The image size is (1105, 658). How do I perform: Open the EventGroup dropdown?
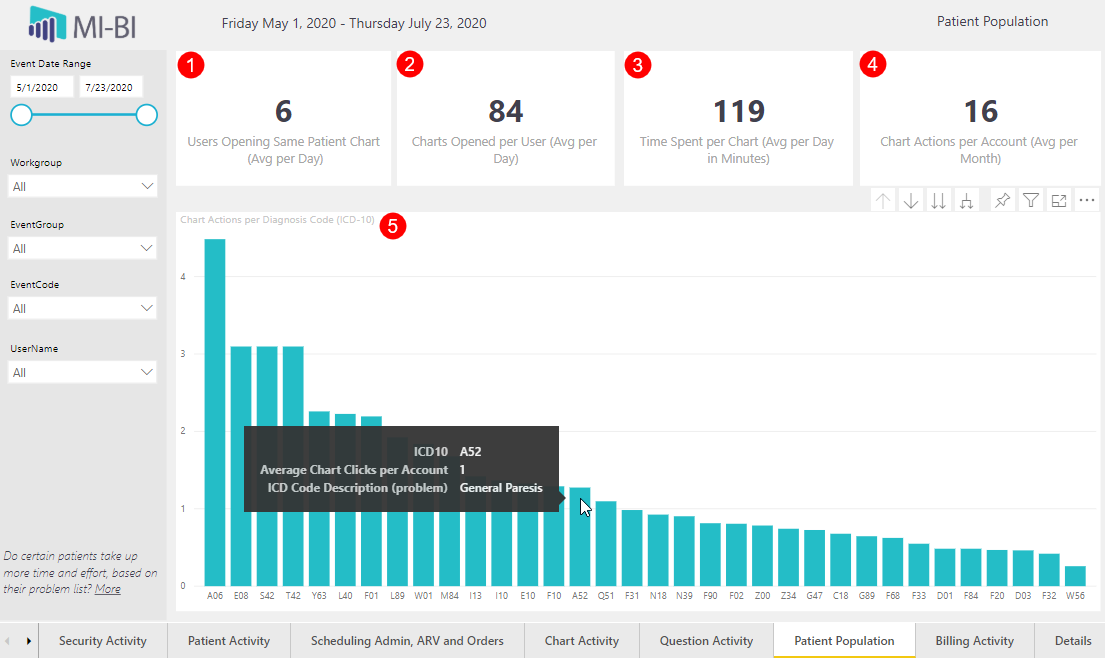tap(83, 248)
